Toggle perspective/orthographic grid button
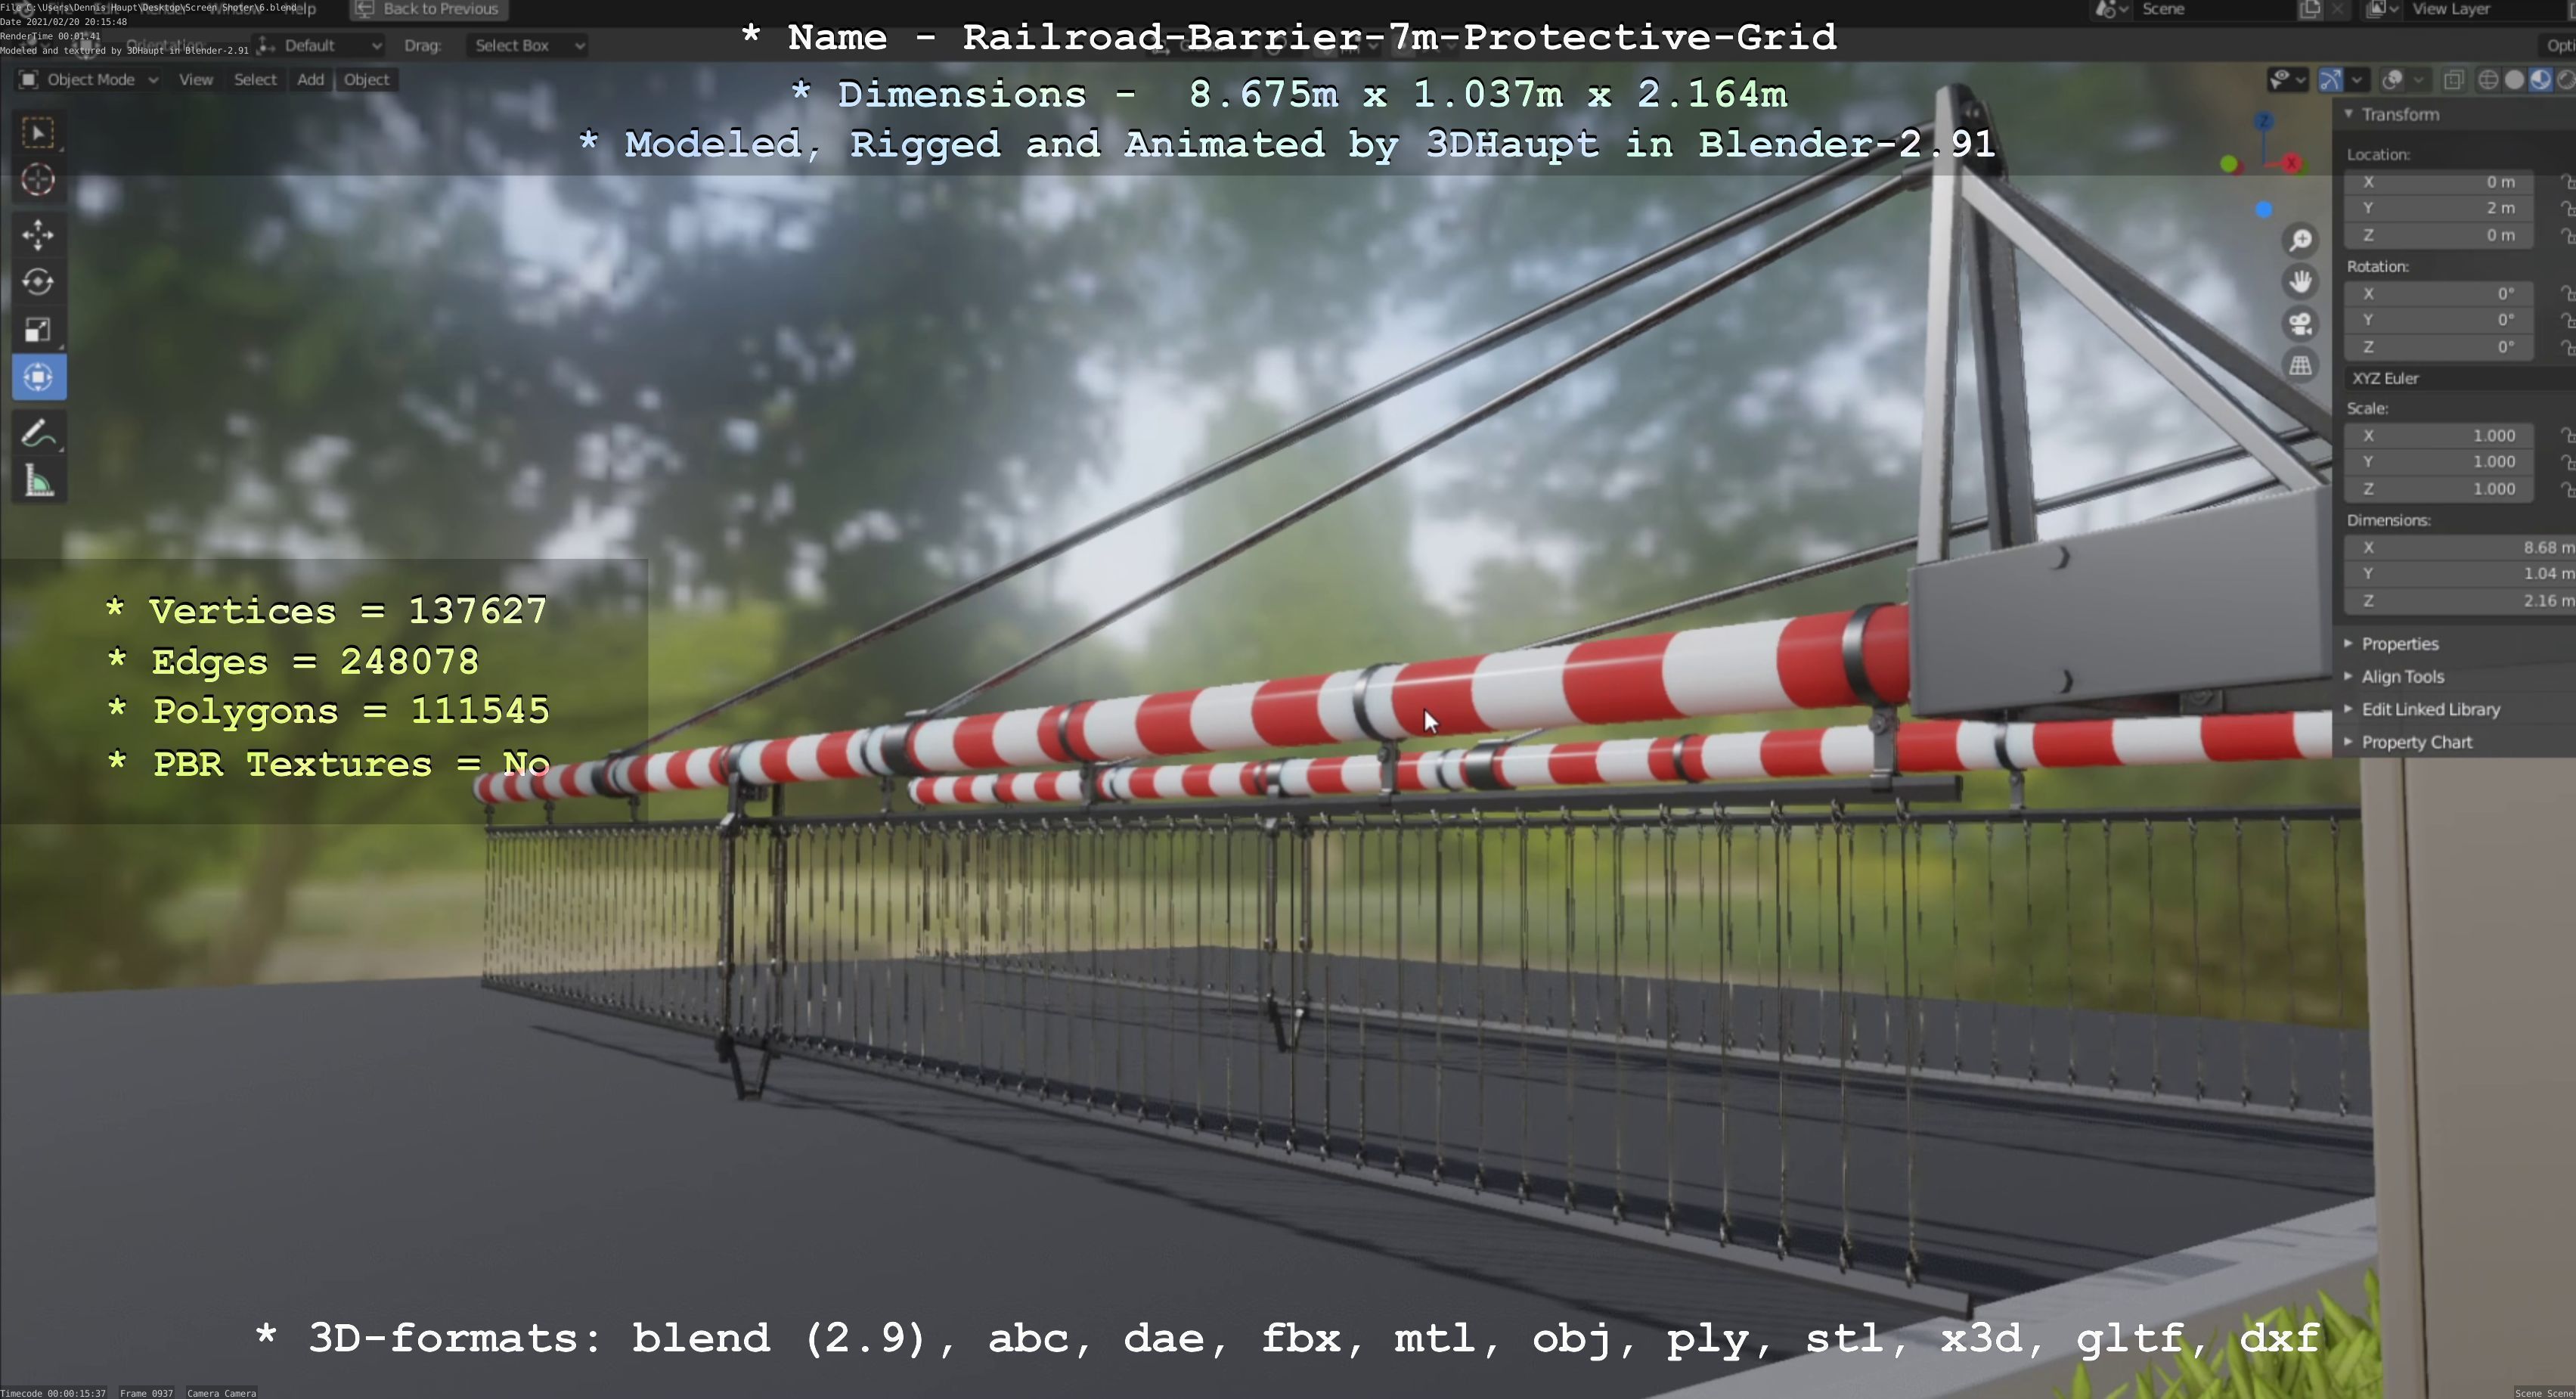The width and height of the screenshot is (2576, 1399). coord(2301,366)
